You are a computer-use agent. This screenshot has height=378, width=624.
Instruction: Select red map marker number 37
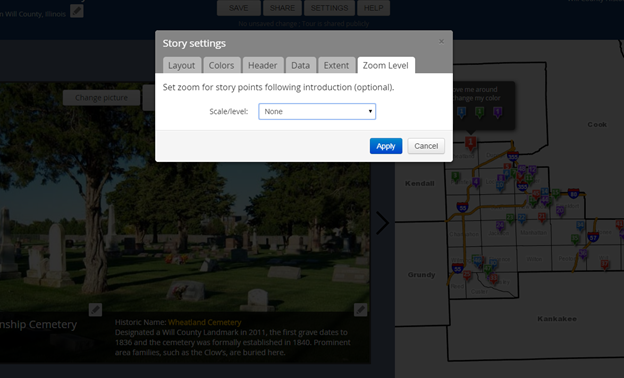click(604, 264)
